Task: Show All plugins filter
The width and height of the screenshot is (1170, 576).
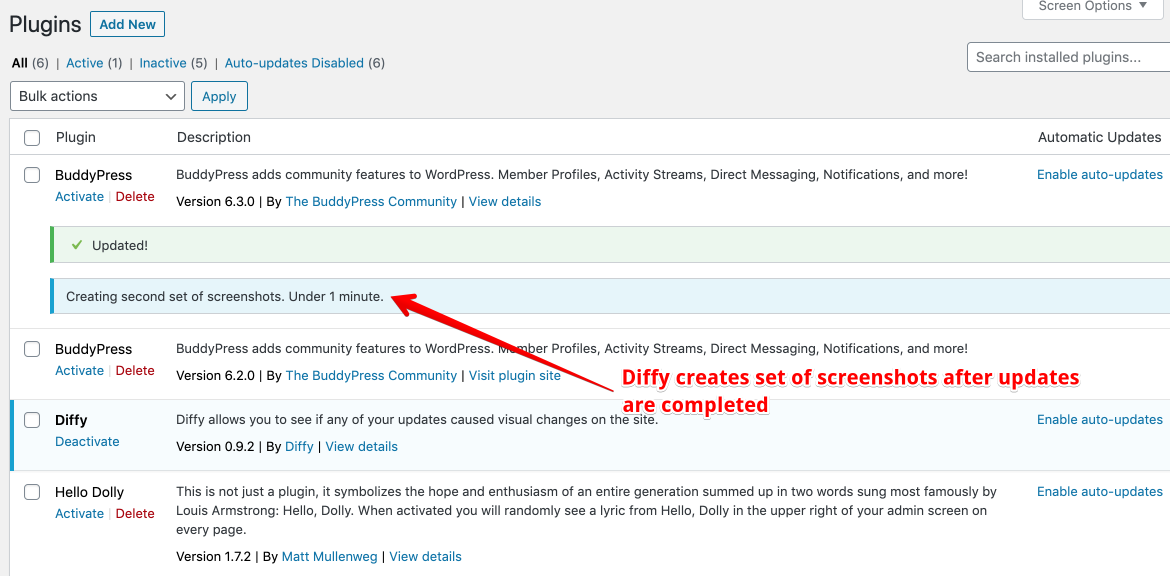Action: [20, 63]
